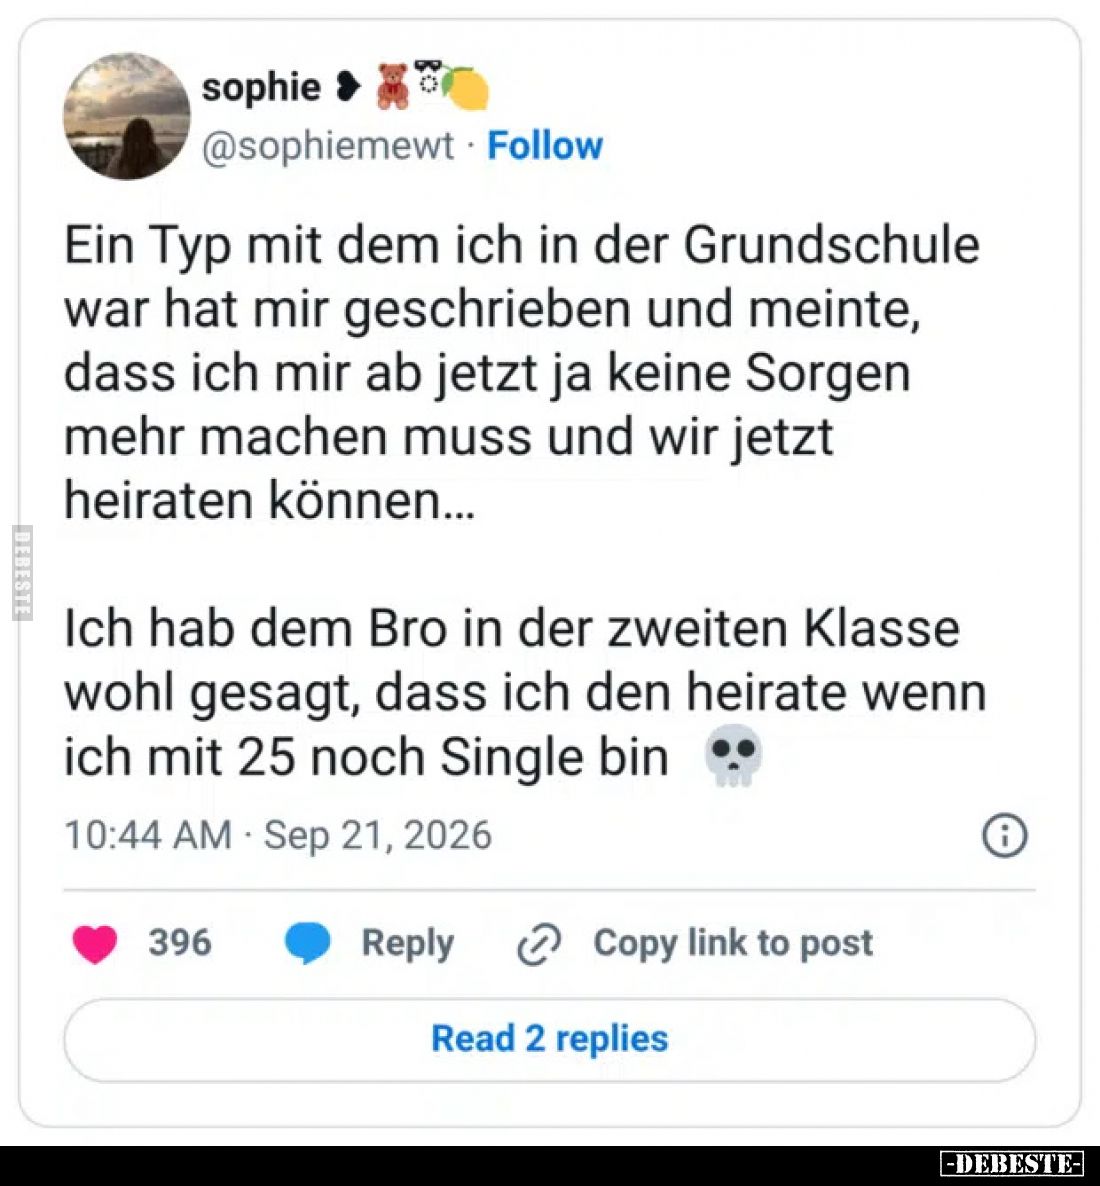Open sophie's profile picture
This screenshot has height=1186, width=1100.
pos(126,116)
